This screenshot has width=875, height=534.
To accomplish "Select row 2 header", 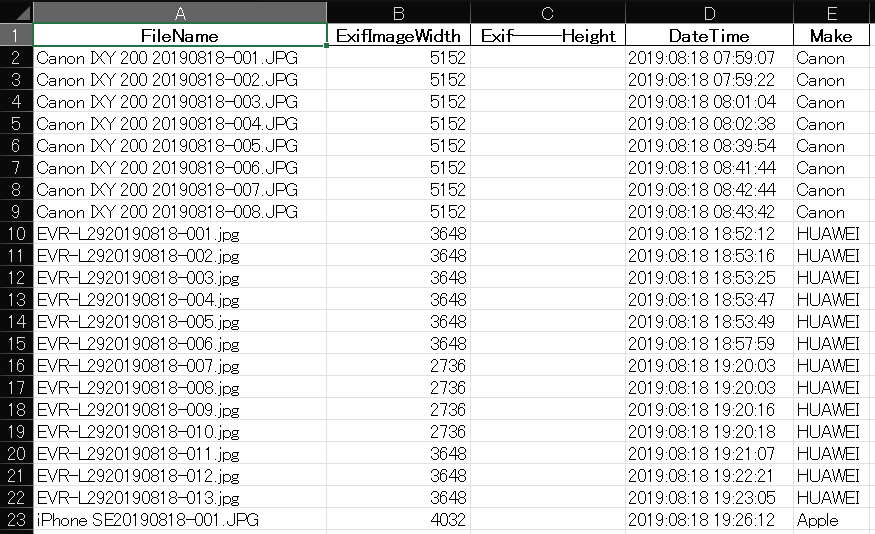I will (16, 58).
